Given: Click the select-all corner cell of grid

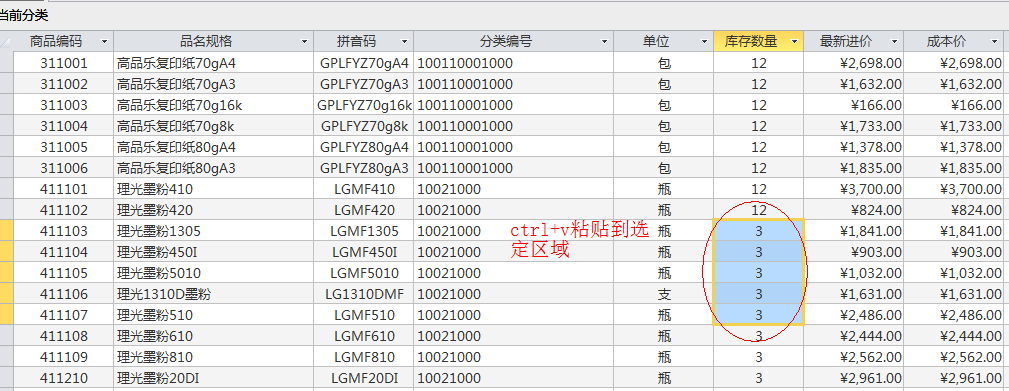Looking at the screenshot, I should tap(6, 42).
